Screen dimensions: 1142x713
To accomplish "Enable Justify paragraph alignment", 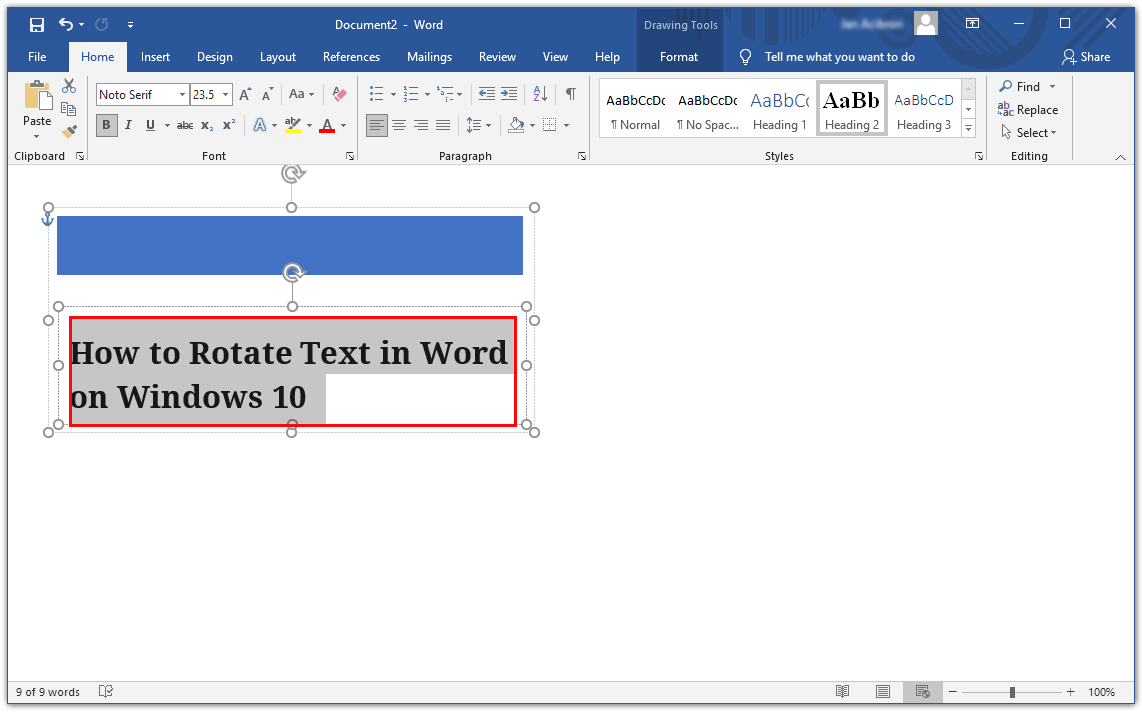I will coord(443,125).
